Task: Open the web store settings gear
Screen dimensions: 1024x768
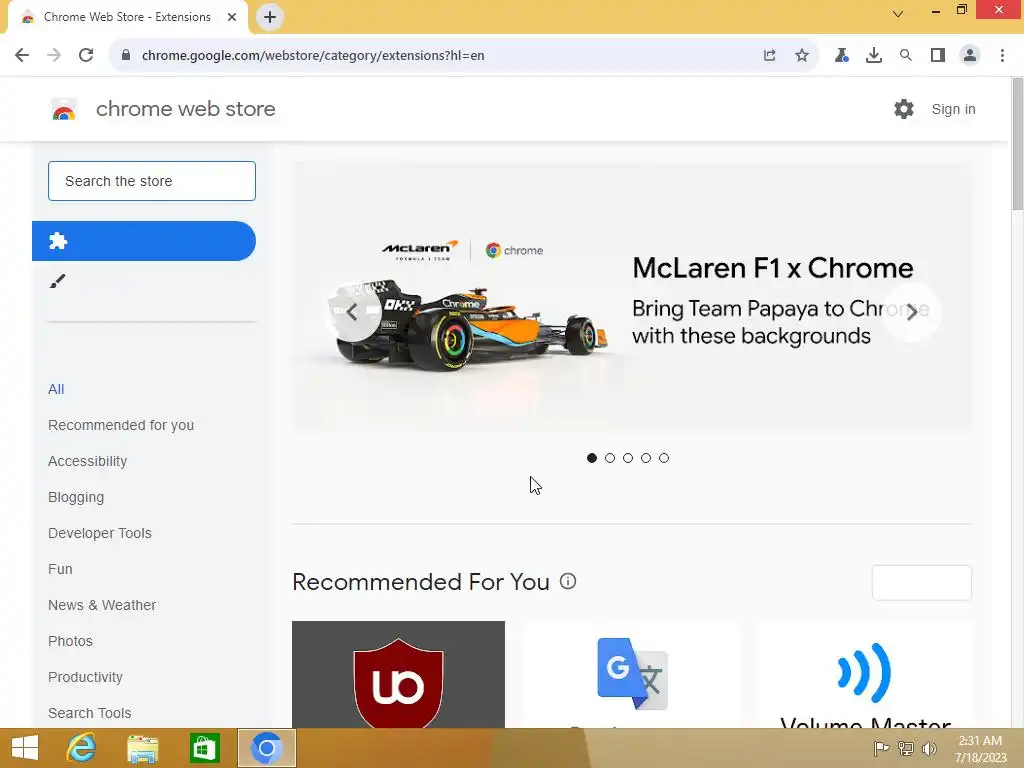Action: [x=904, y=109]
